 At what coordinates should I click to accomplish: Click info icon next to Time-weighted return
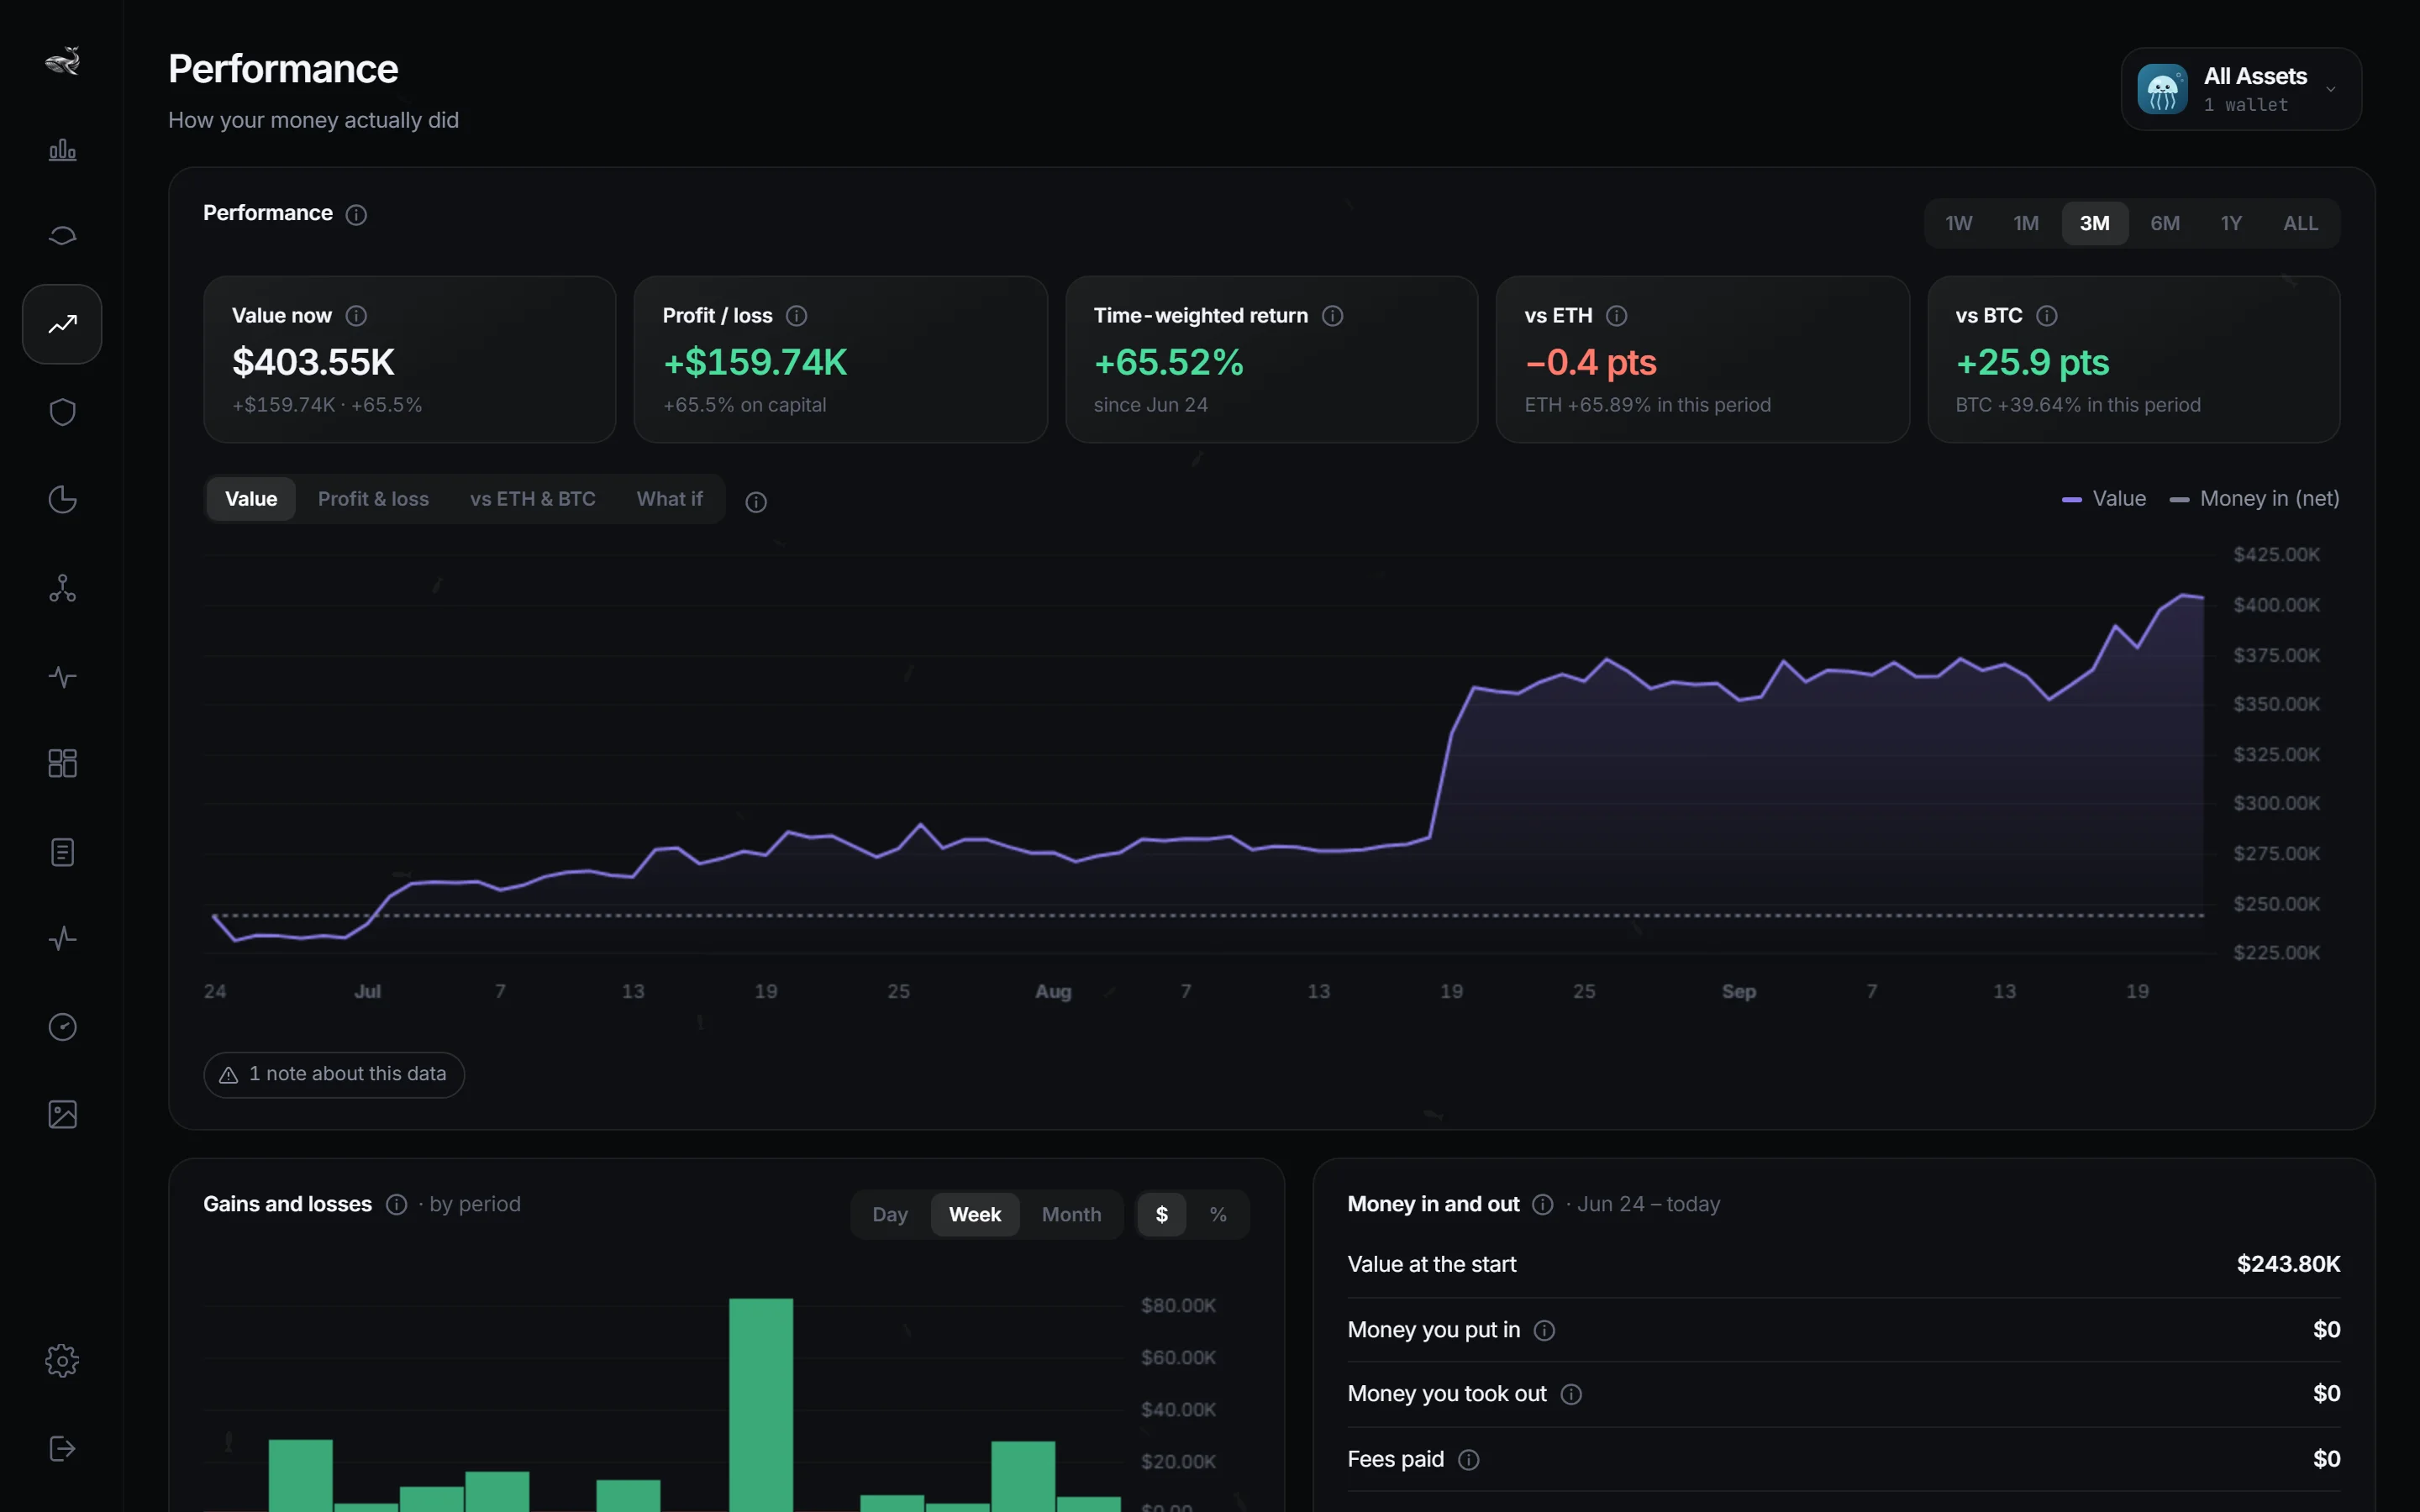point(1332,316)
